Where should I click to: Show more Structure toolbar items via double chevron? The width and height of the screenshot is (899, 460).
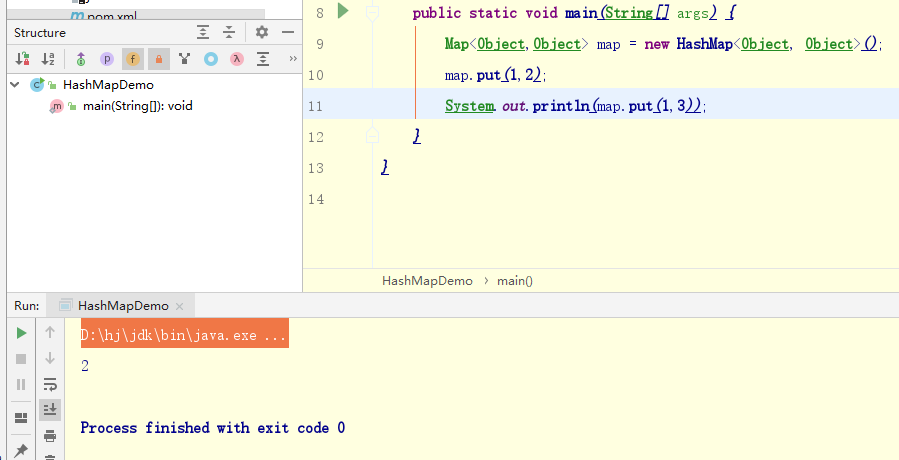[x=293, y=59]
